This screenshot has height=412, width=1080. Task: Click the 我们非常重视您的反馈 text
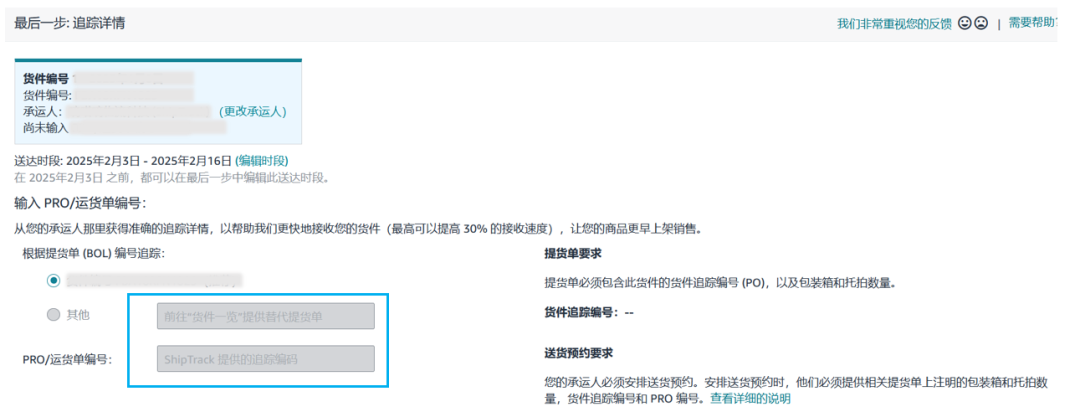click(x=894, y=23)
